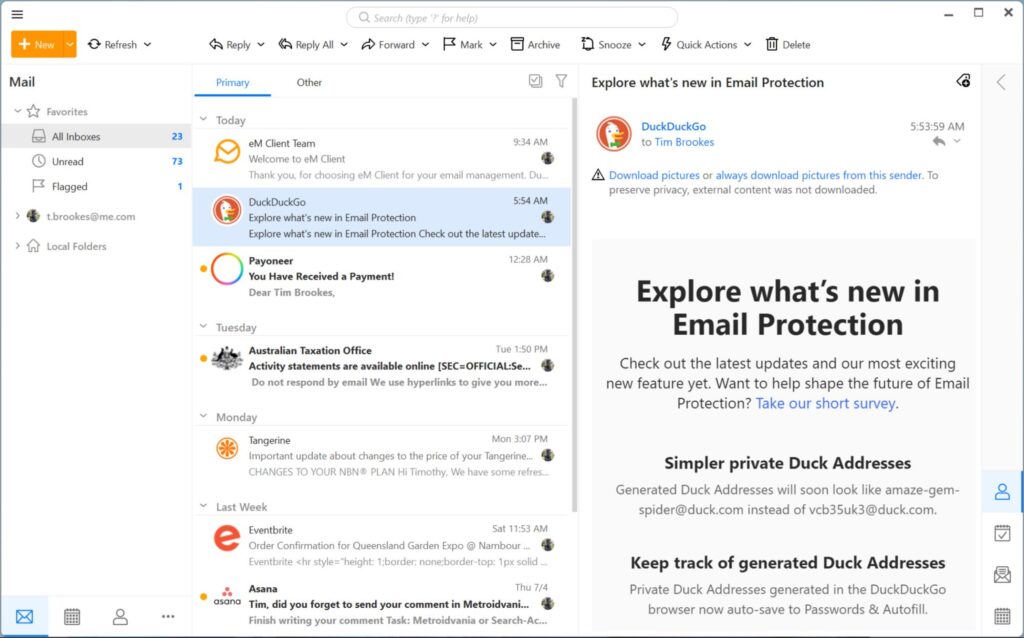
Task: Open the eM Client Team welcome email
Action: [x=382, y=158]
